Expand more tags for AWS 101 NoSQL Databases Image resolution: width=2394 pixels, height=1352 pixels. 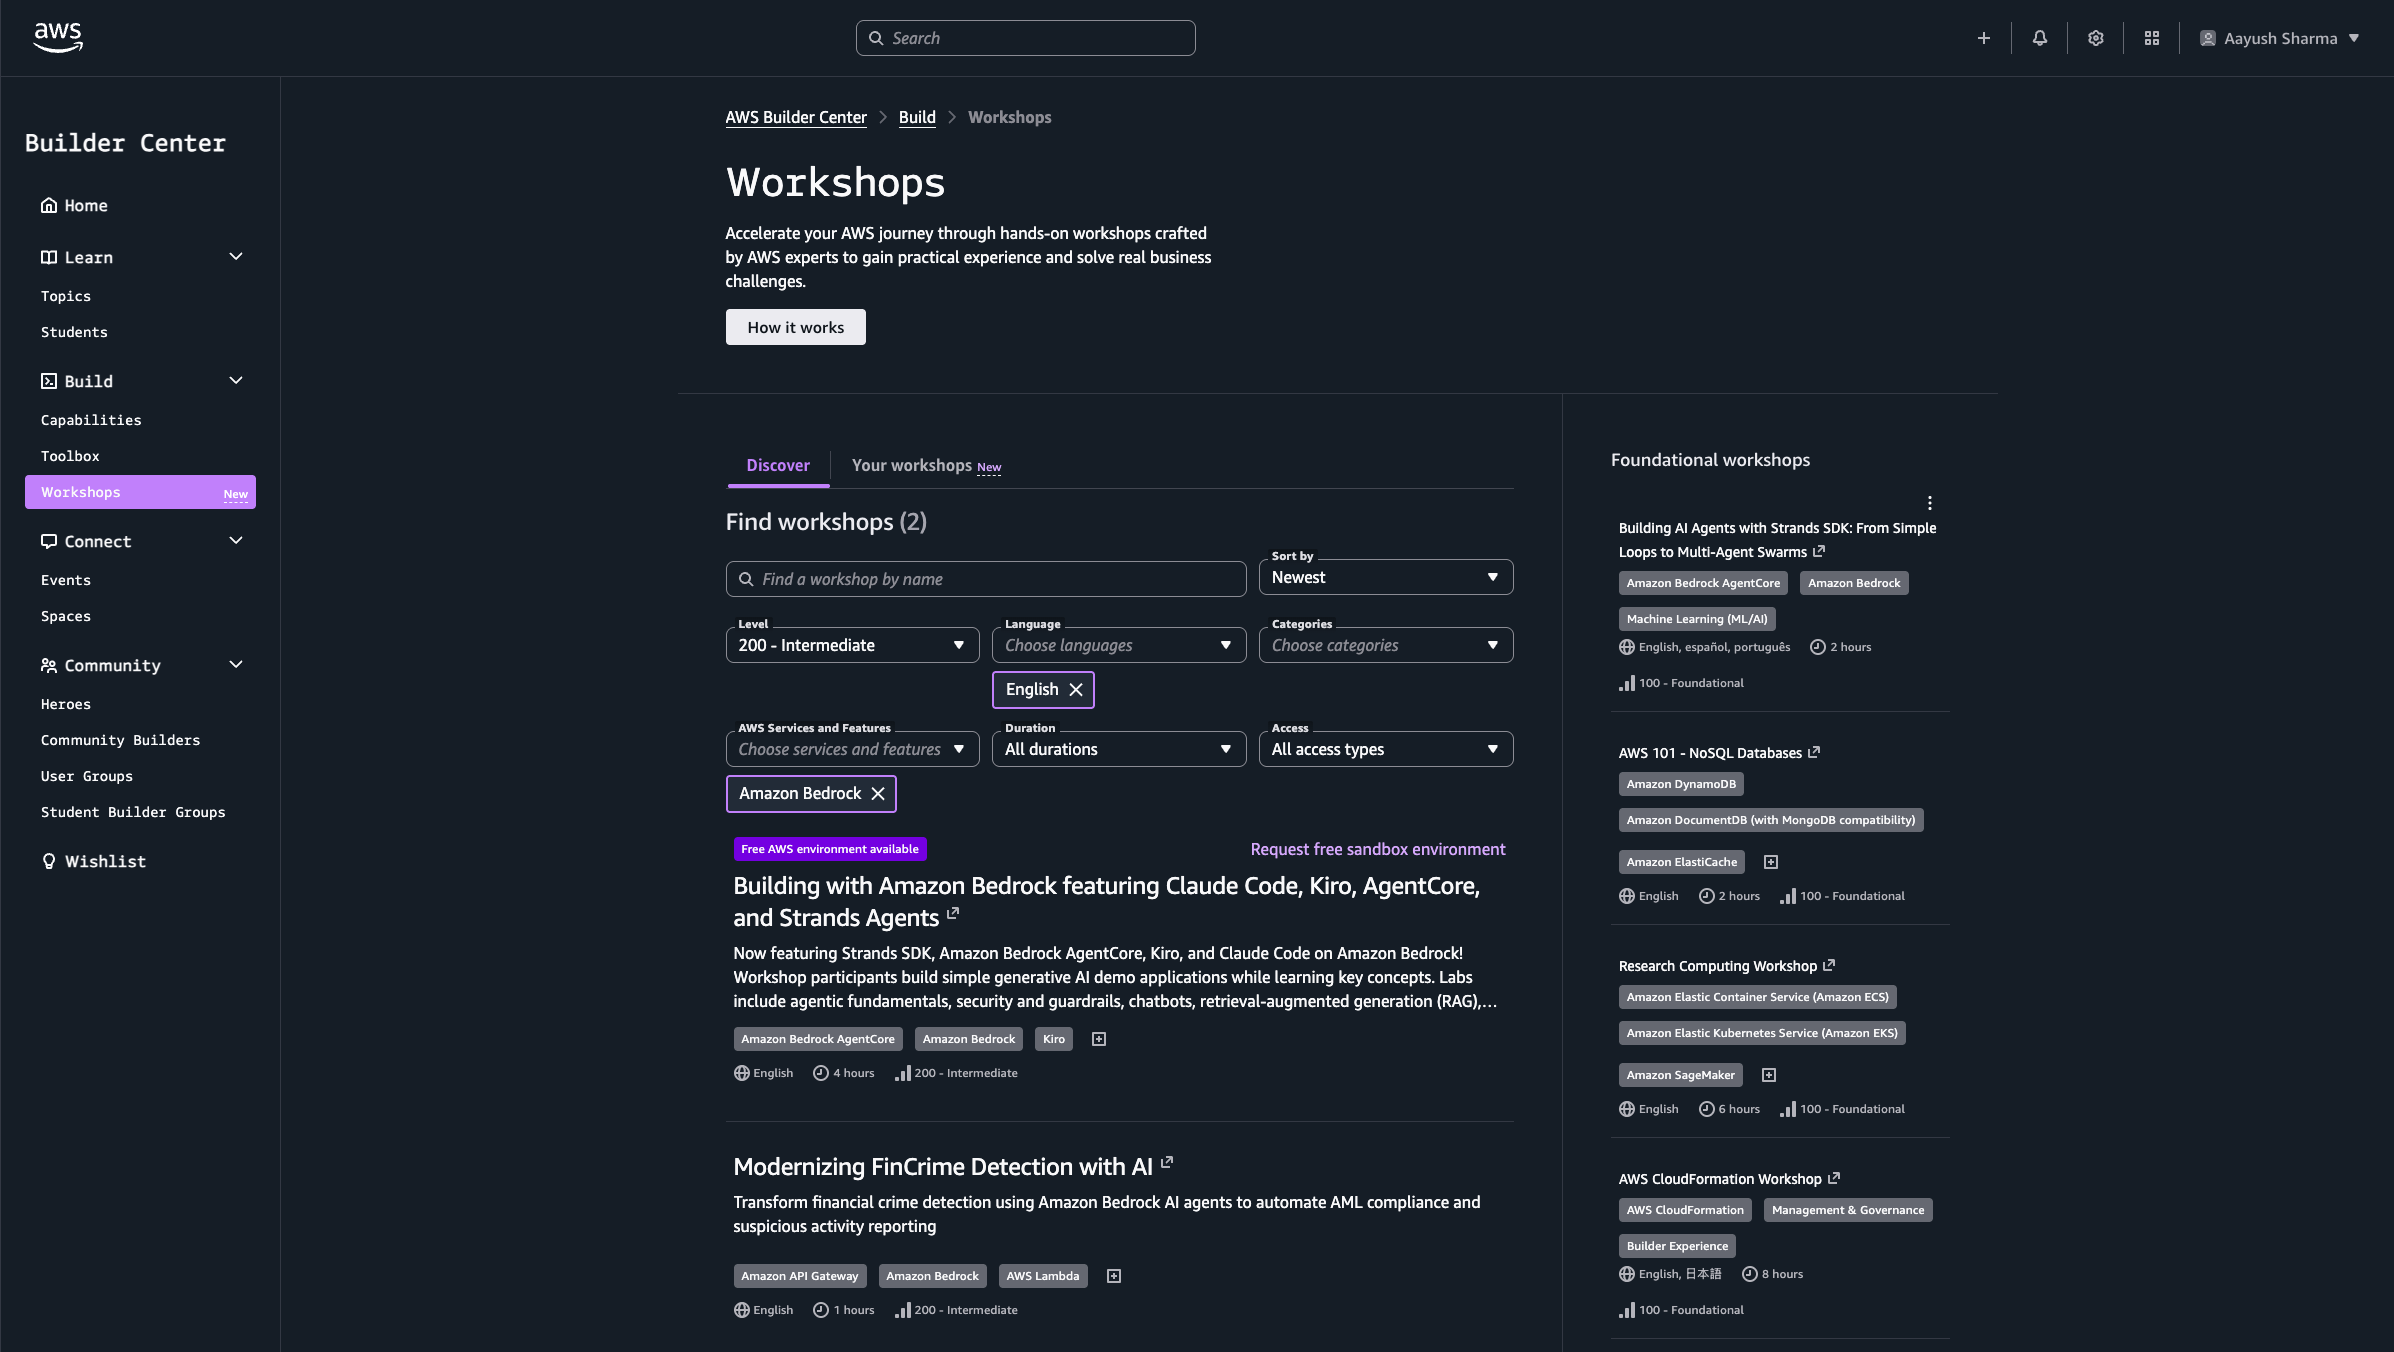pos(1771,862)
